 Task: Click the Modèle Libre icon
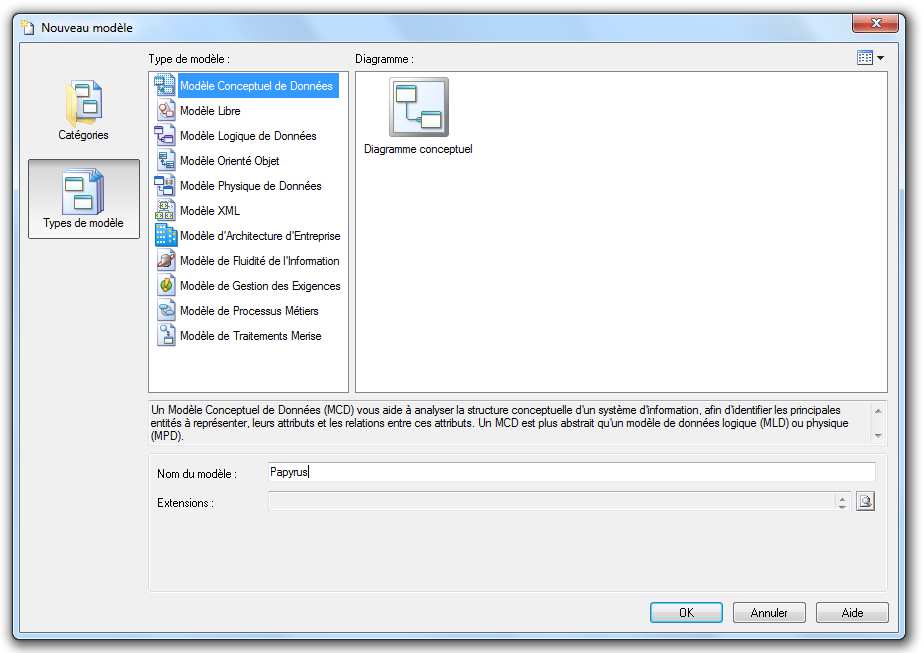coord(165,111)
